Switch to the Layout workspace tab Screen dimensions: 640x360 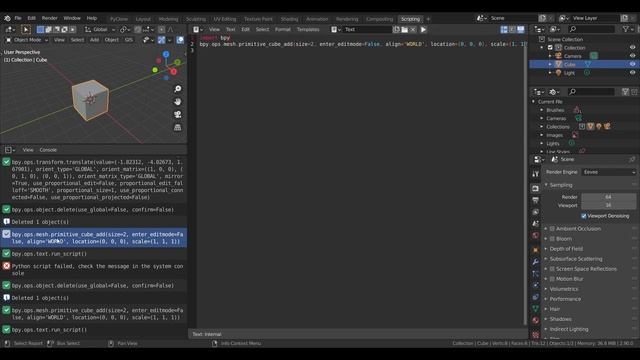tap(143, 19)
